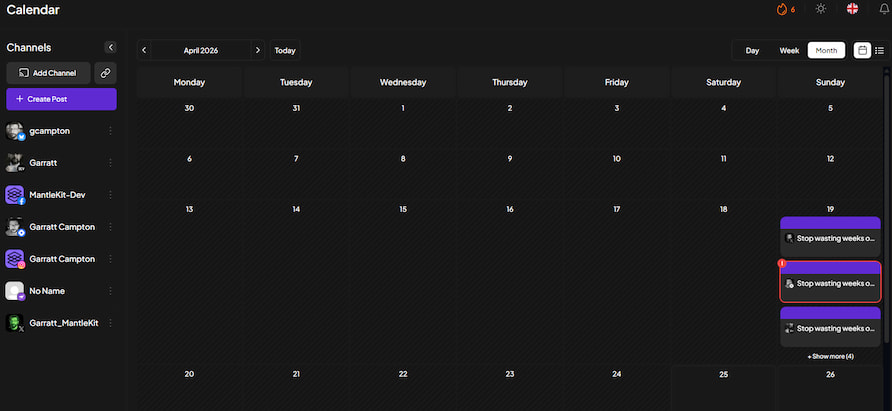Click the streak count number 6

(793, 10)
